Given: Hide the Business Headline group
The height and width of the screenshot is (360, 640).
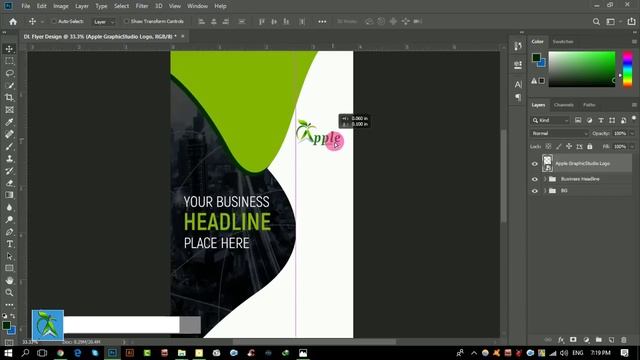Looking at the screenshot, I should [x=535, y=179].
